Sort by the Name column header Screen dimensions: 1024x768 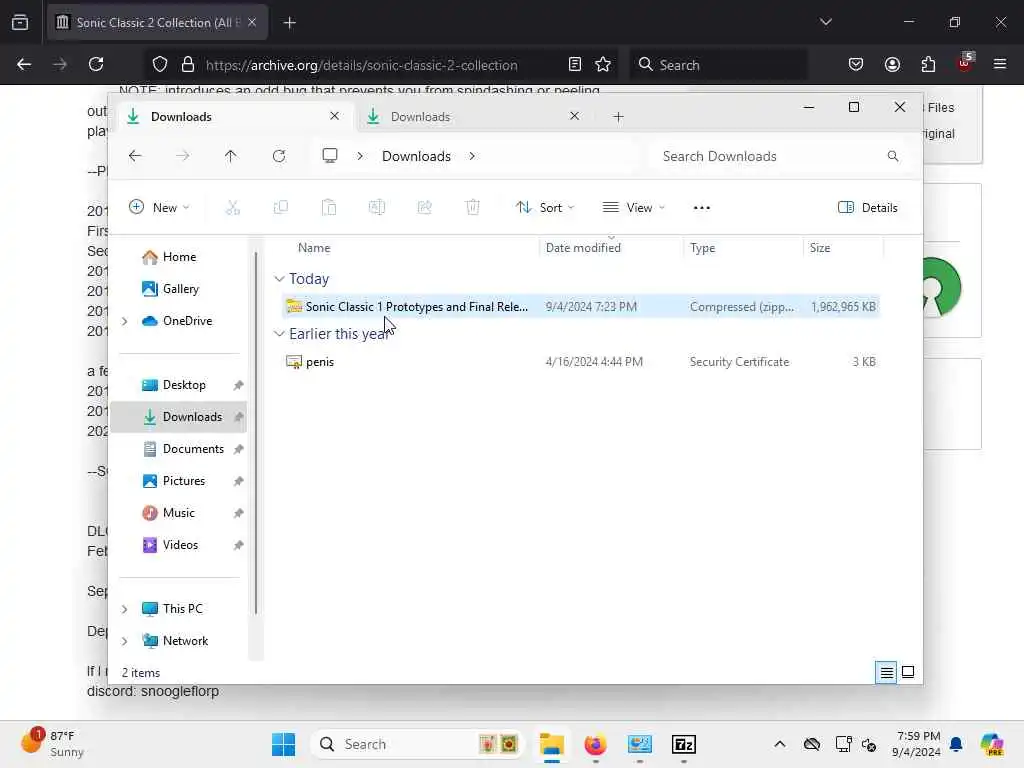click(x=313, y=248)
